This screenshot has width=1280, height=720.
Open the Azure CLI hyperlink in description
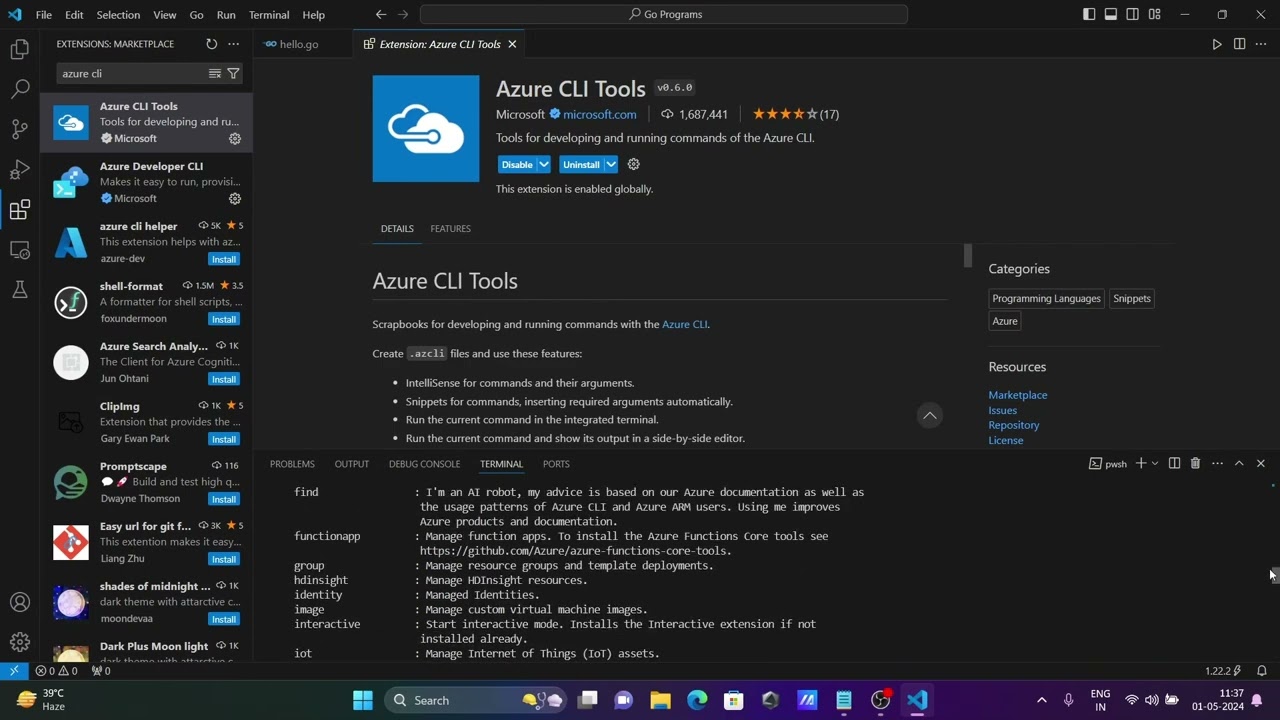685,324
